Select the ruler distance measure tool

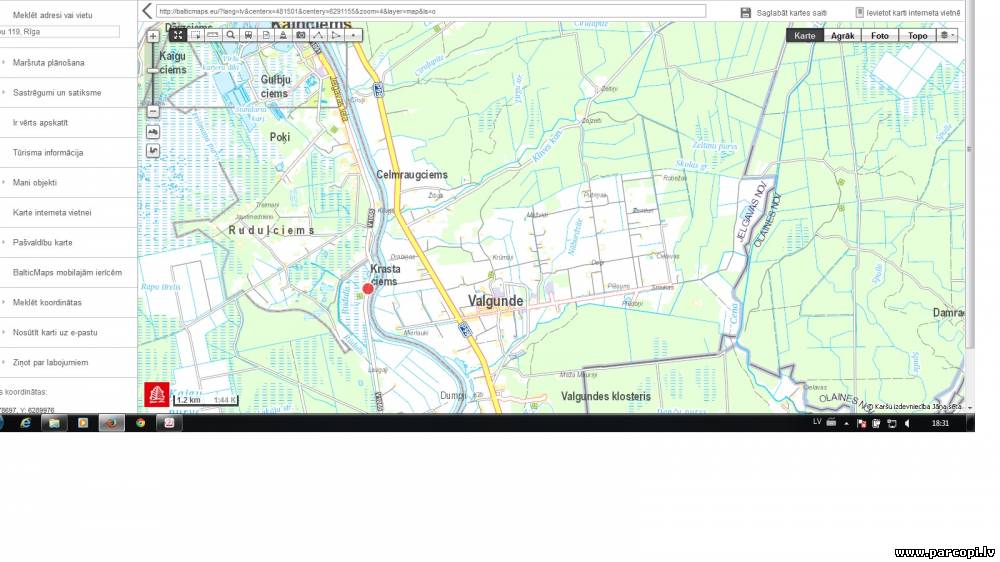point(213,36)
